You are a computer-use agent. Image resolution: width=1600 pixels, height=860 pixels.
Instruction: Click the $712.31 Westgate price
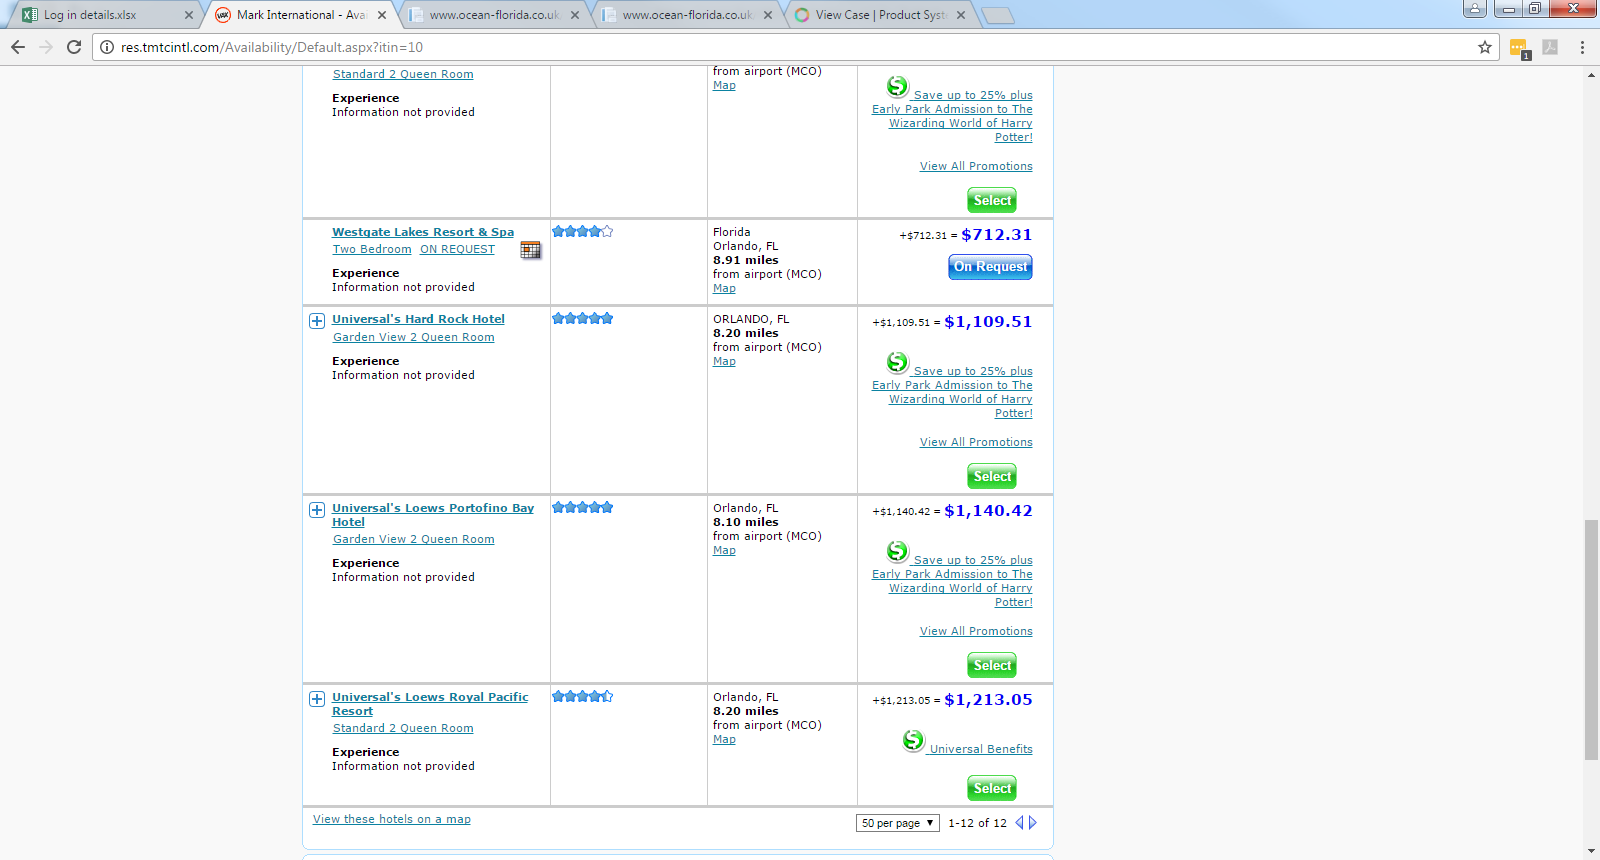[996, 235]
